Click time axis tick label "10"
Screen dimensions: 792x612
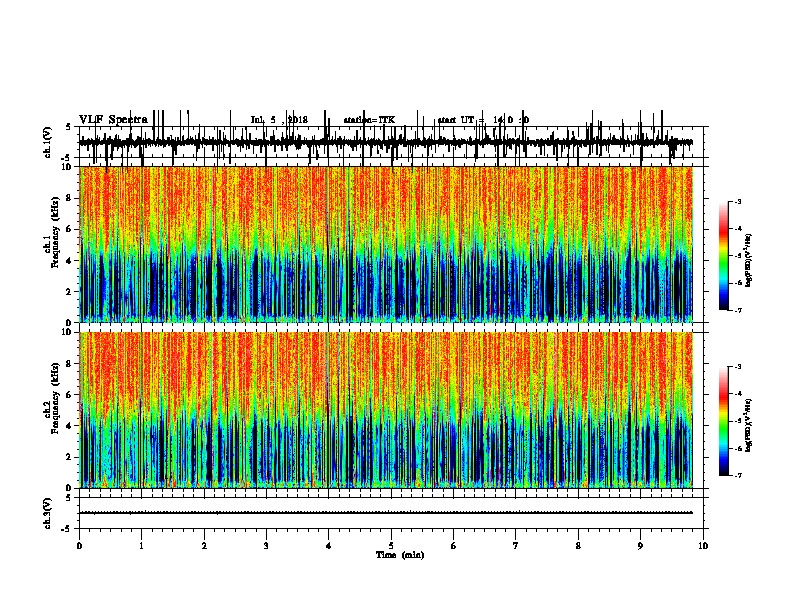(703, 545)
